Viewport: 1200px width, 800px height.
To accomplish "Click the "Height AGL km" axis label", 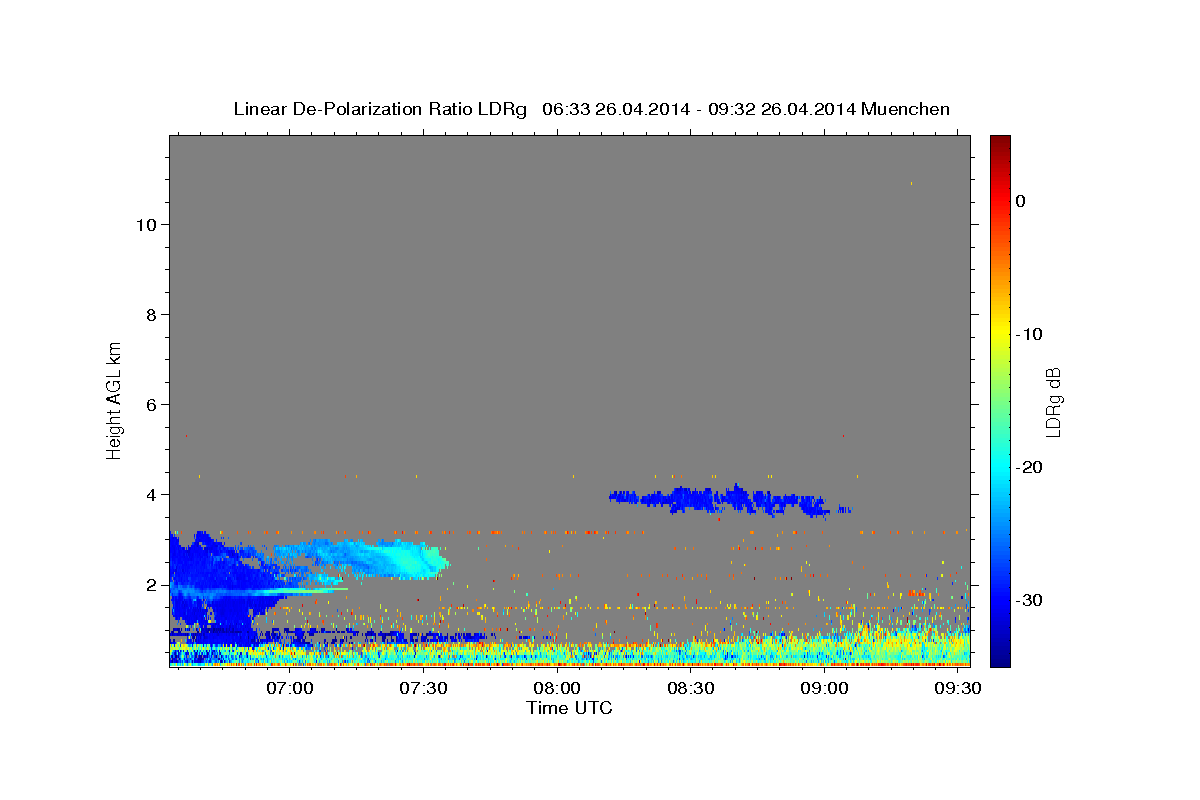I will click(114, 400).
